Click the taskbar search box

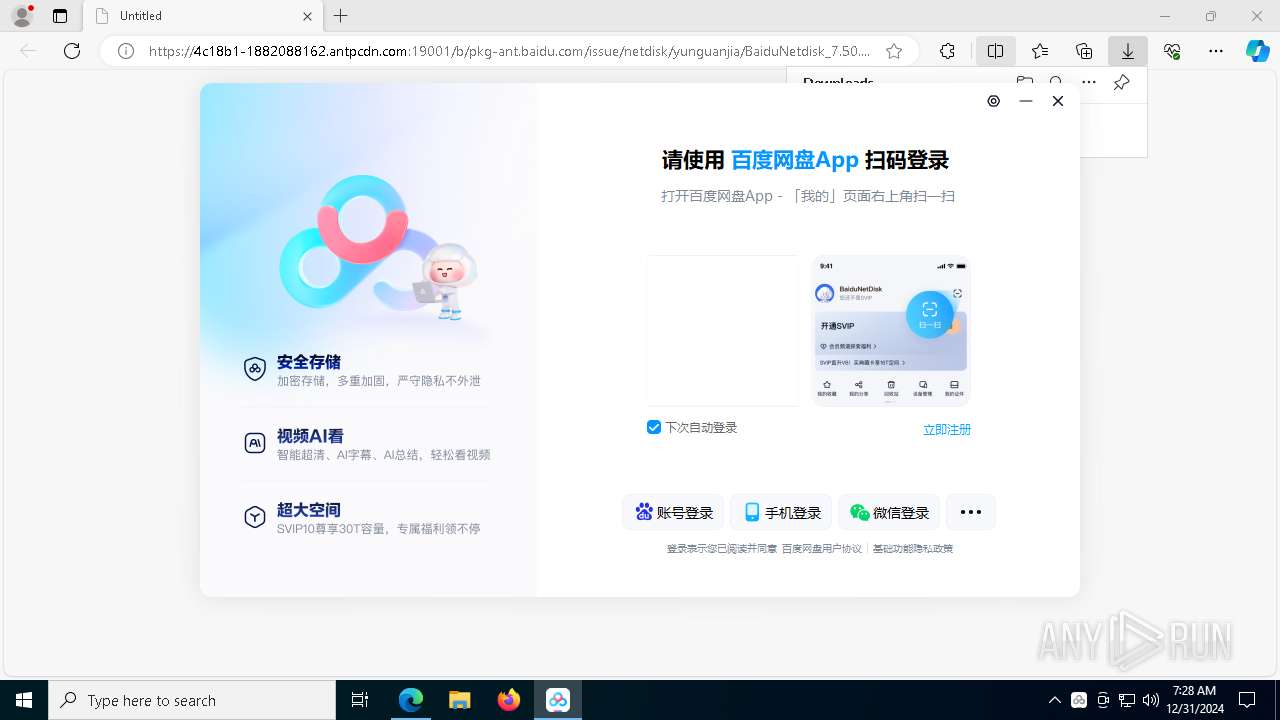tap(192, 700)
